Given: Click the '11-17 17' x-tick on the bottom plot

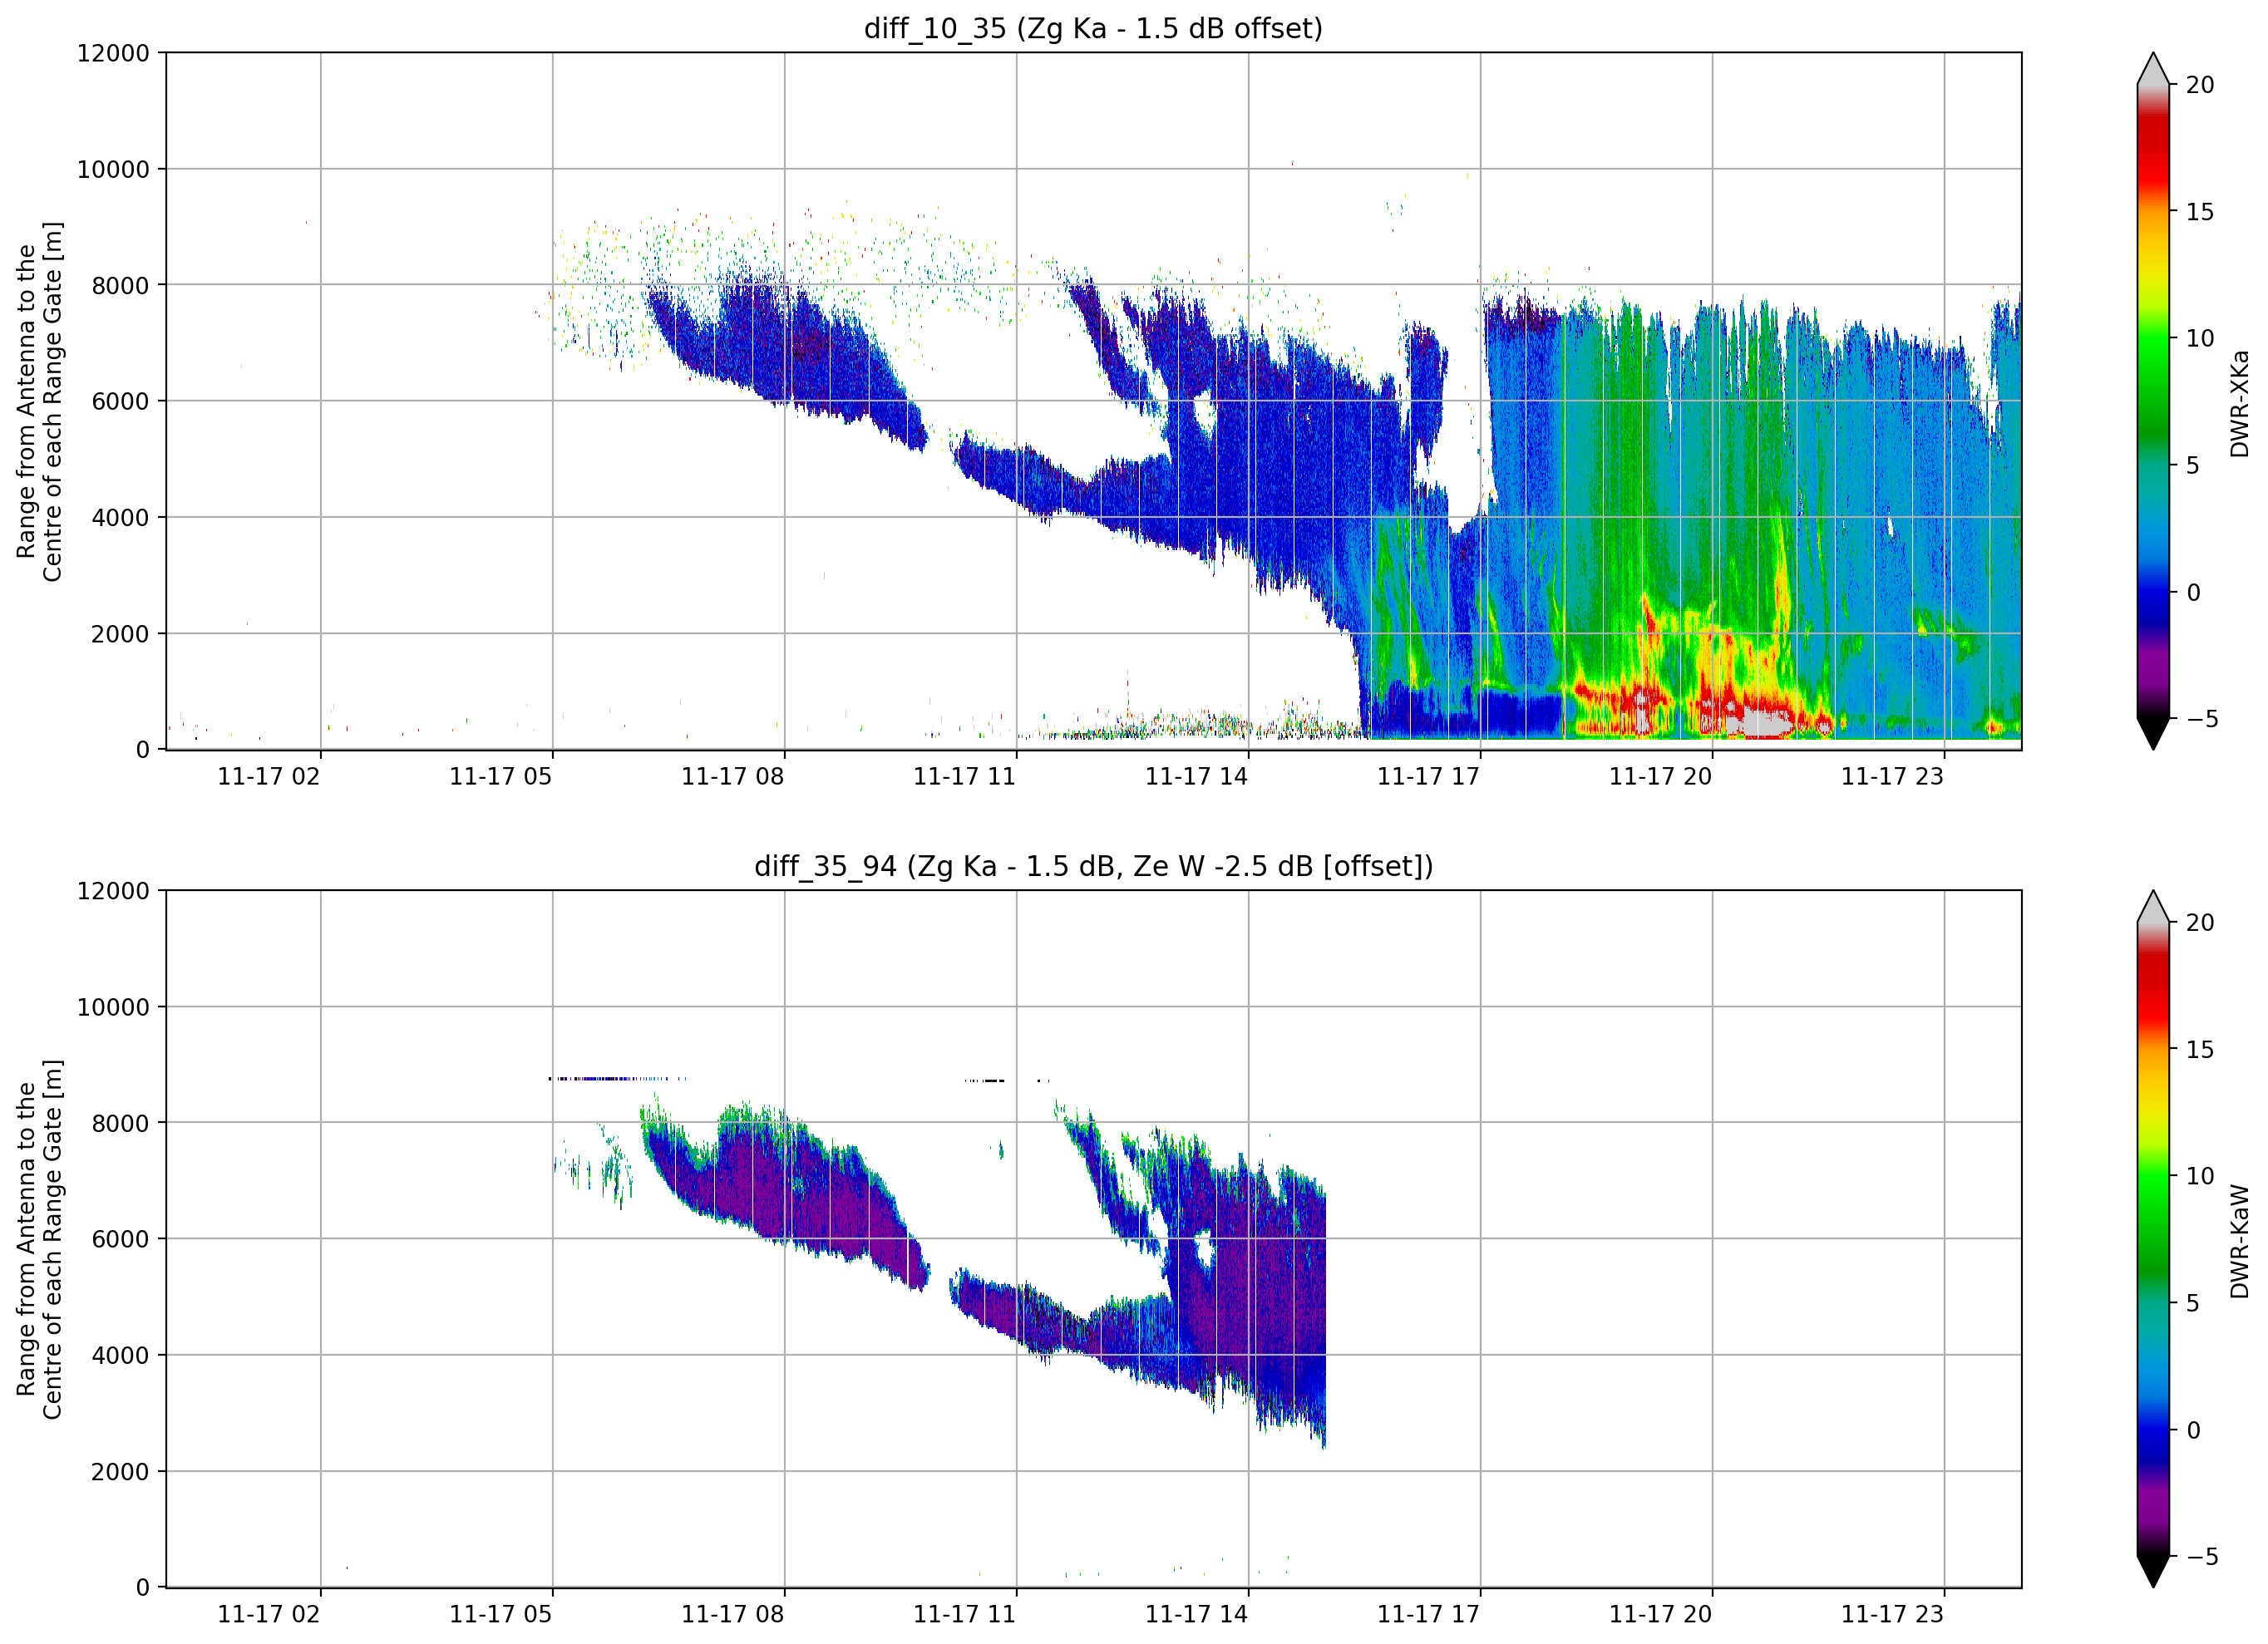Looking at the screenshot, I should pos(1429,1615).
